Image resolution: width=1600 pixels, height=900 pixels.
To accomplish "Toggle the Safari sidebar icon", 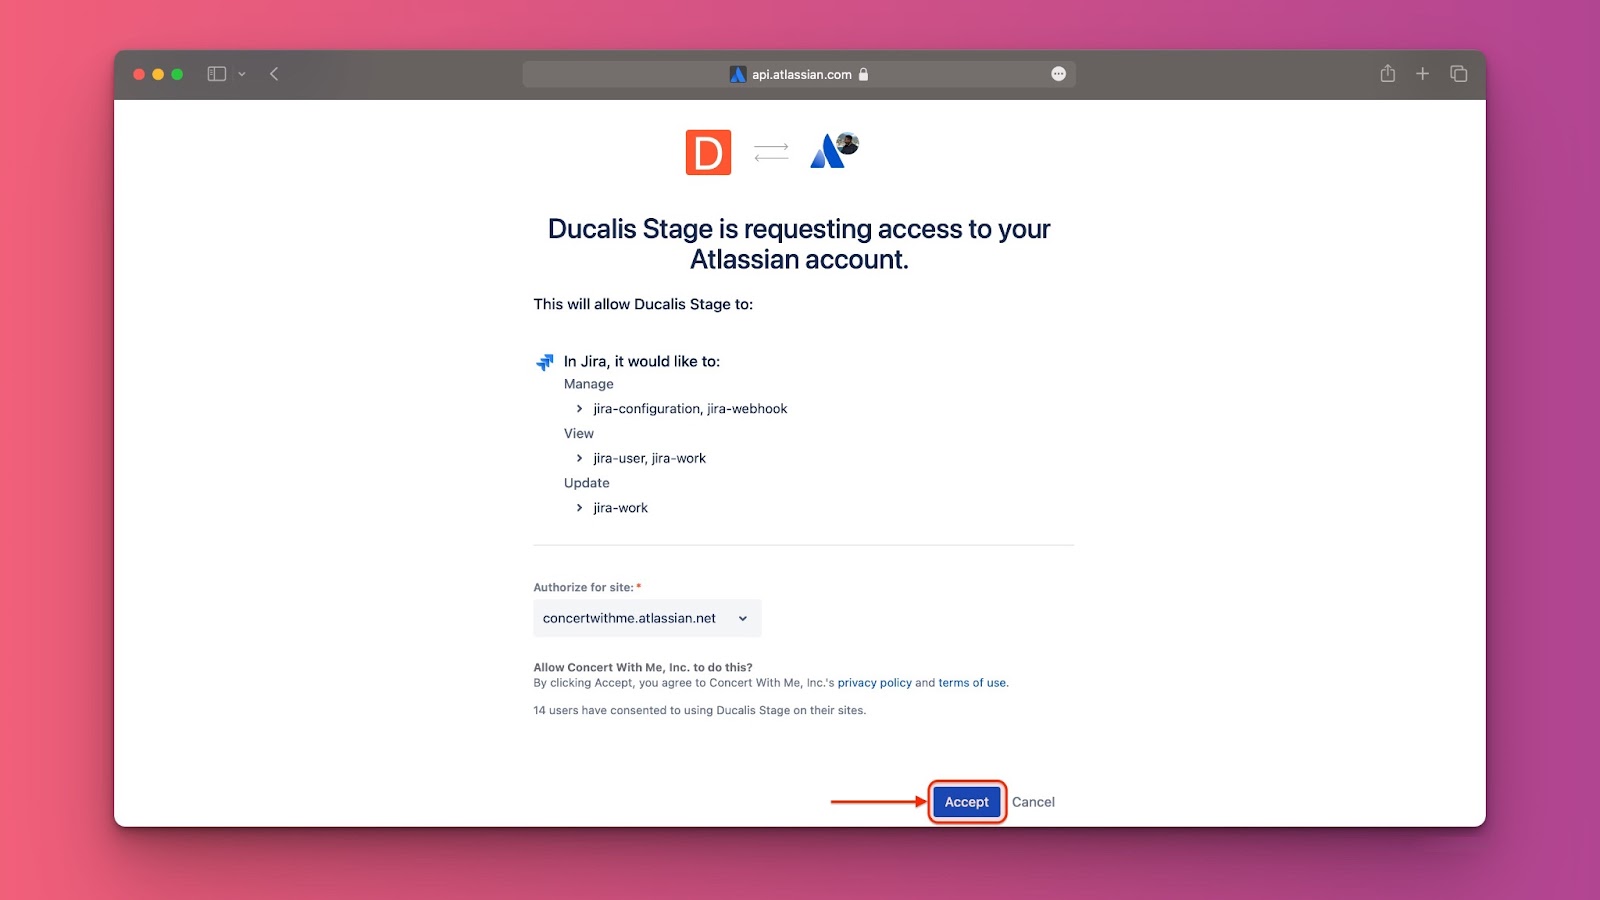I will click(x=216, y=74).
